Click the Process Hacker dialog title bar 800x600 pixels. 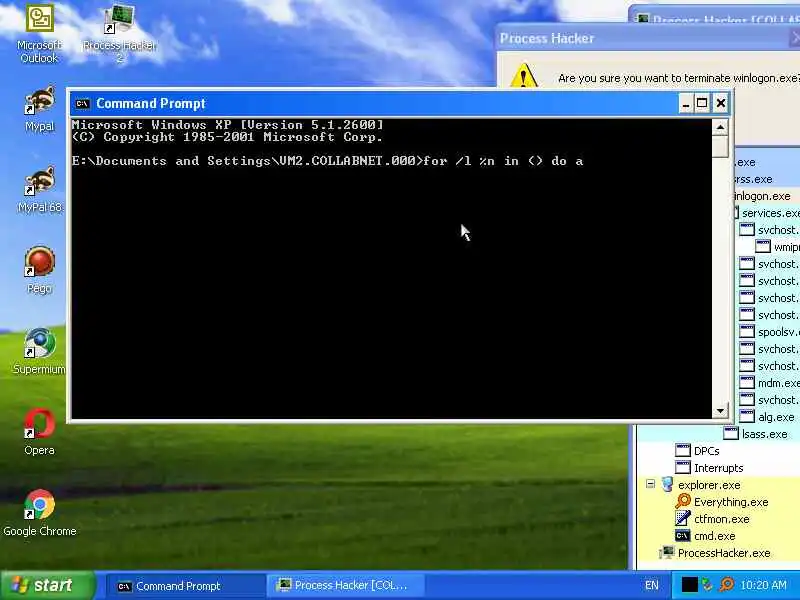point(648,38)
